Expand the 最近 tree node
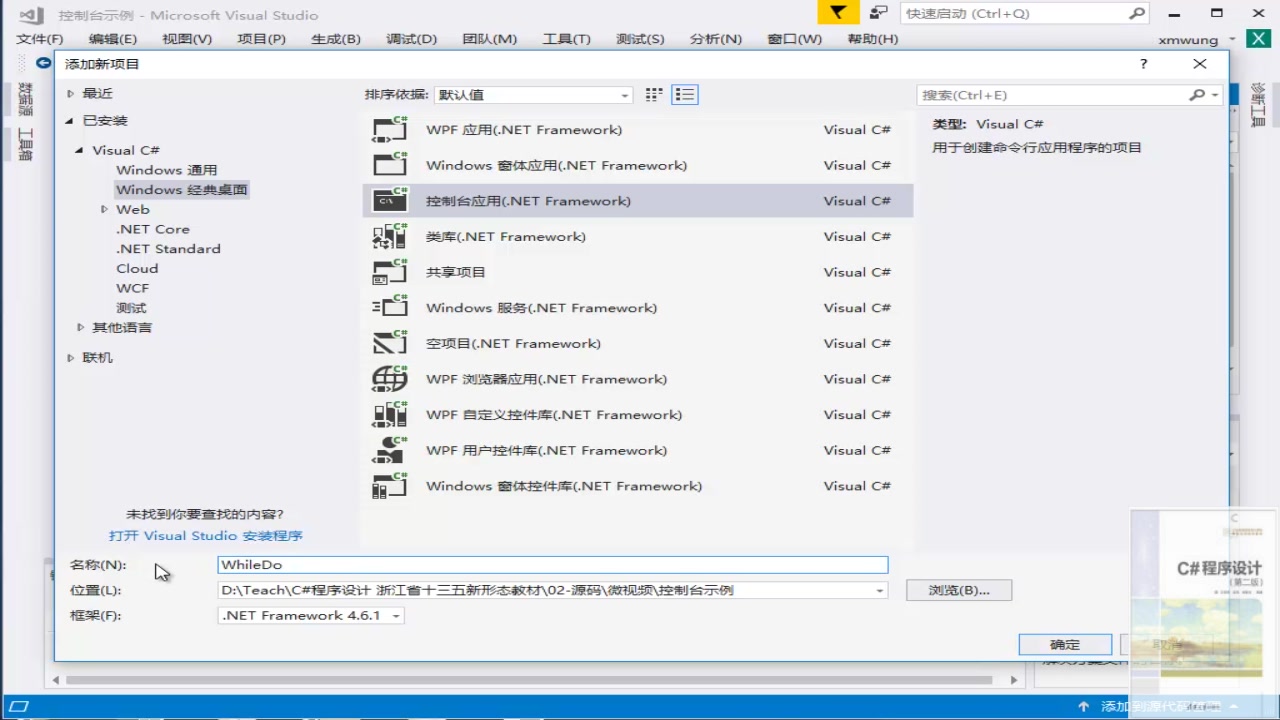The height and width of the screenshot is (720, 1280). coord(70,93)
